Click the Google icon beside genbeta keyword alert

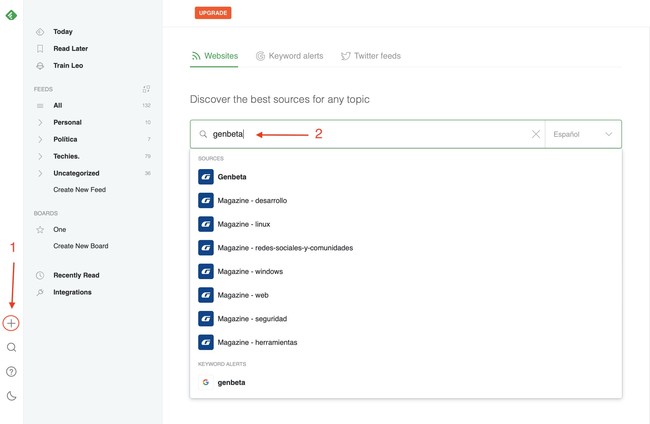click(x=206, y=382)
